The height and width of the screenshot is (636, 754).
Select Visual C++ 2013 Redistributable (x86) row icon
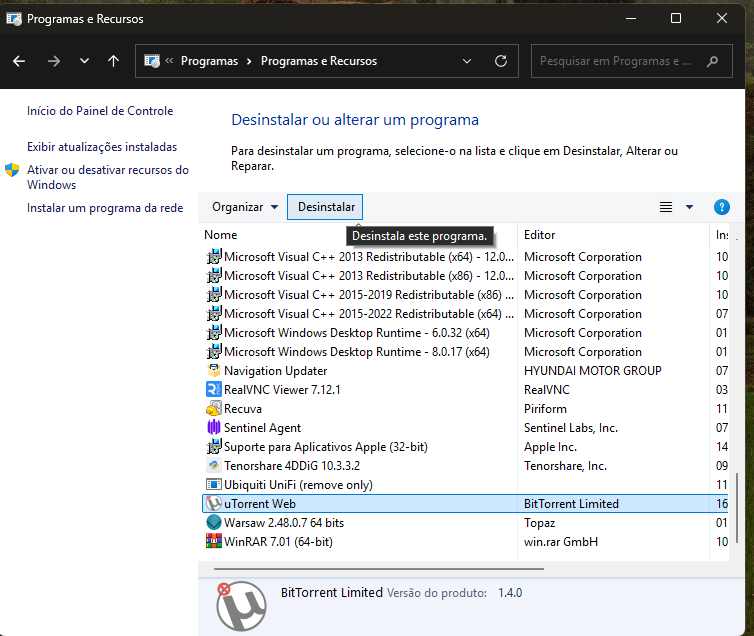click(x=214, y=276)
